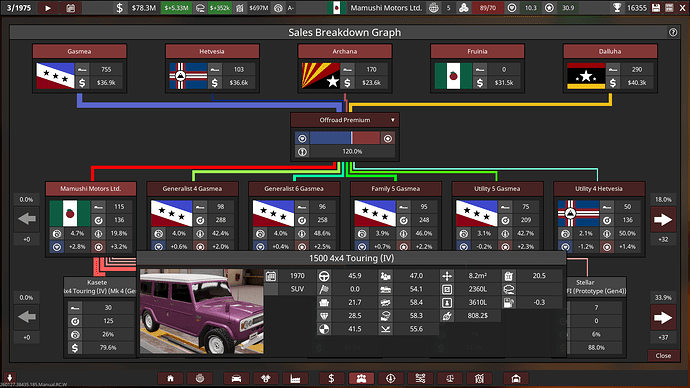Click the footprint area icon beside 8.2m²
Viewport: 690px width, 388px height.
coord(447,276)
